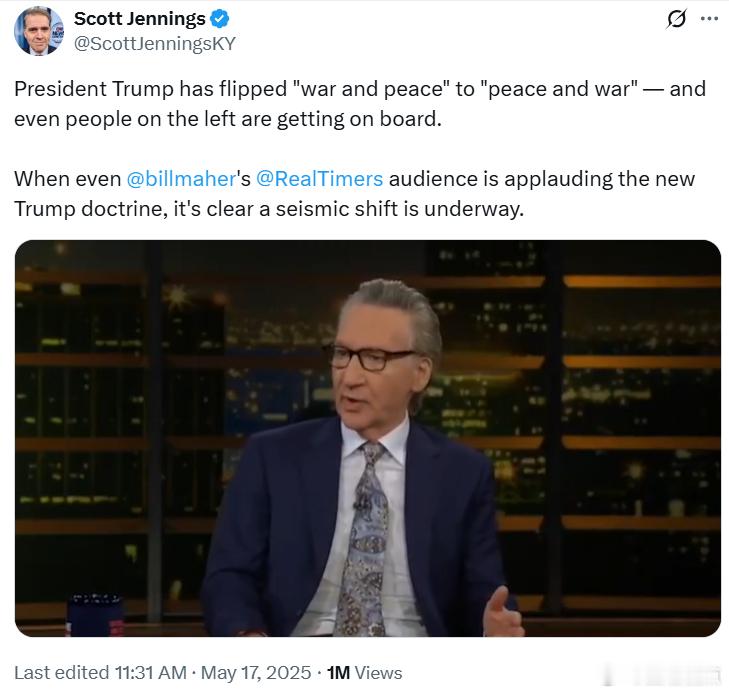Click the blue verified checkmark badge
The height and width of the screenshot is (694, 729).
pos(219,19)
